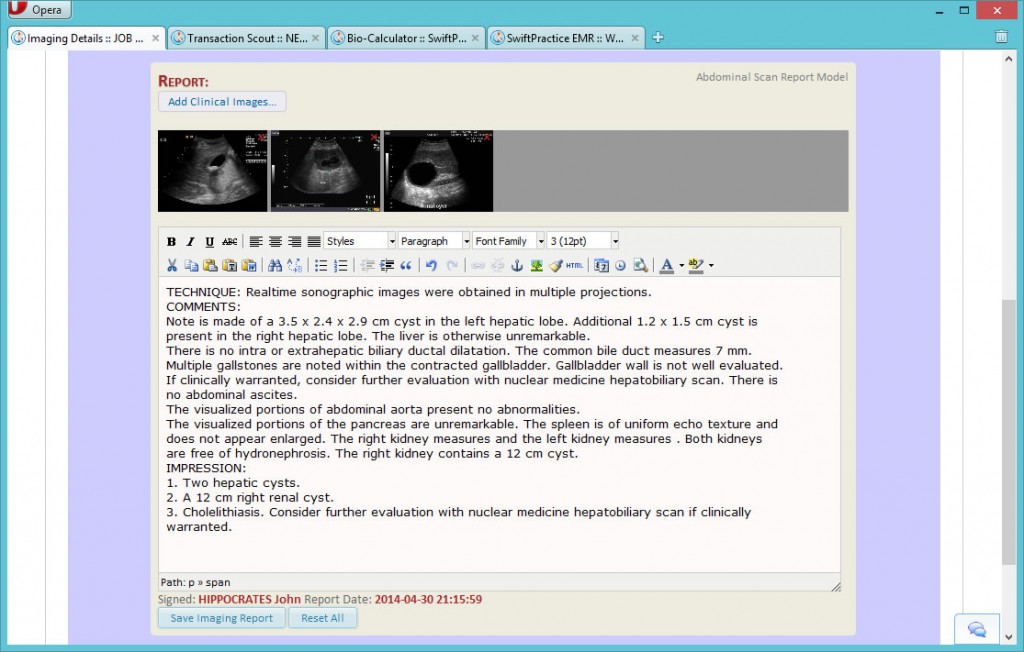Switch to the Transaction Scout tab

coord(245,36)
